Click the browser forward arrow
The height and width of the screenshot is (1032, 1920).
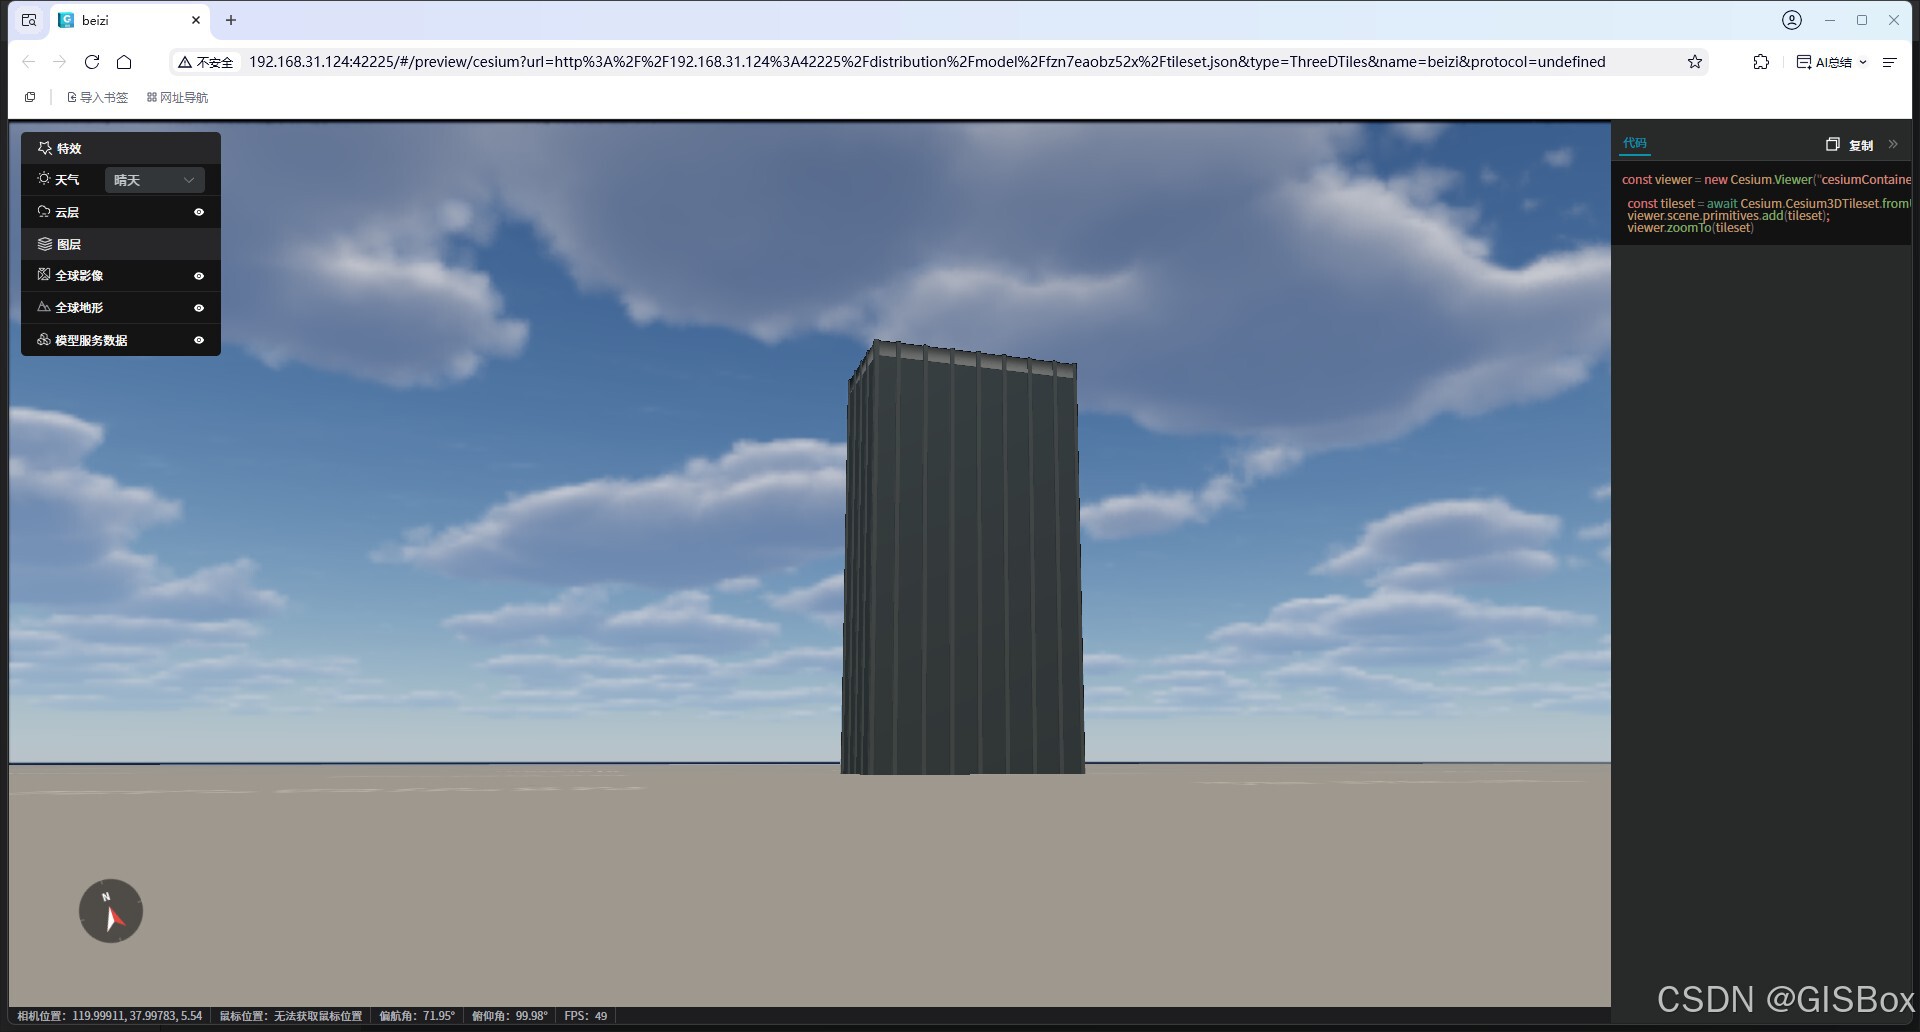click(x=60, y=62)
